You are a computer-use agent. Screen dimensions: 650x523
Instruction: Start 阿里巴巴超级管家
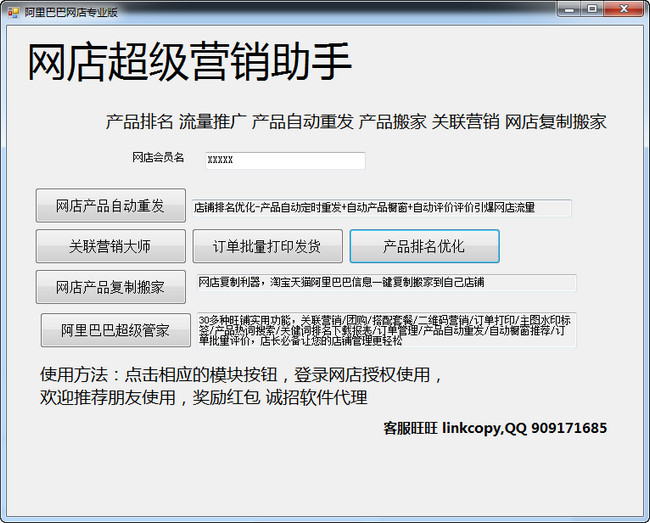tap(115, 330)
